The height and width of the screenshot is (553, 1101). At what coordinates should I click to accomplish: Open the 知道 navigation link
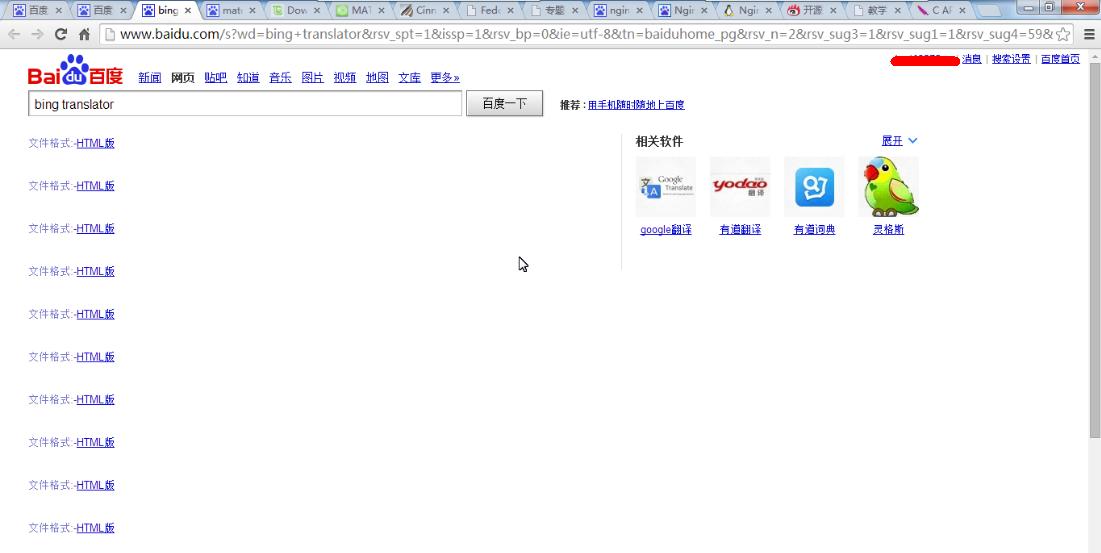tap(248, 78)
